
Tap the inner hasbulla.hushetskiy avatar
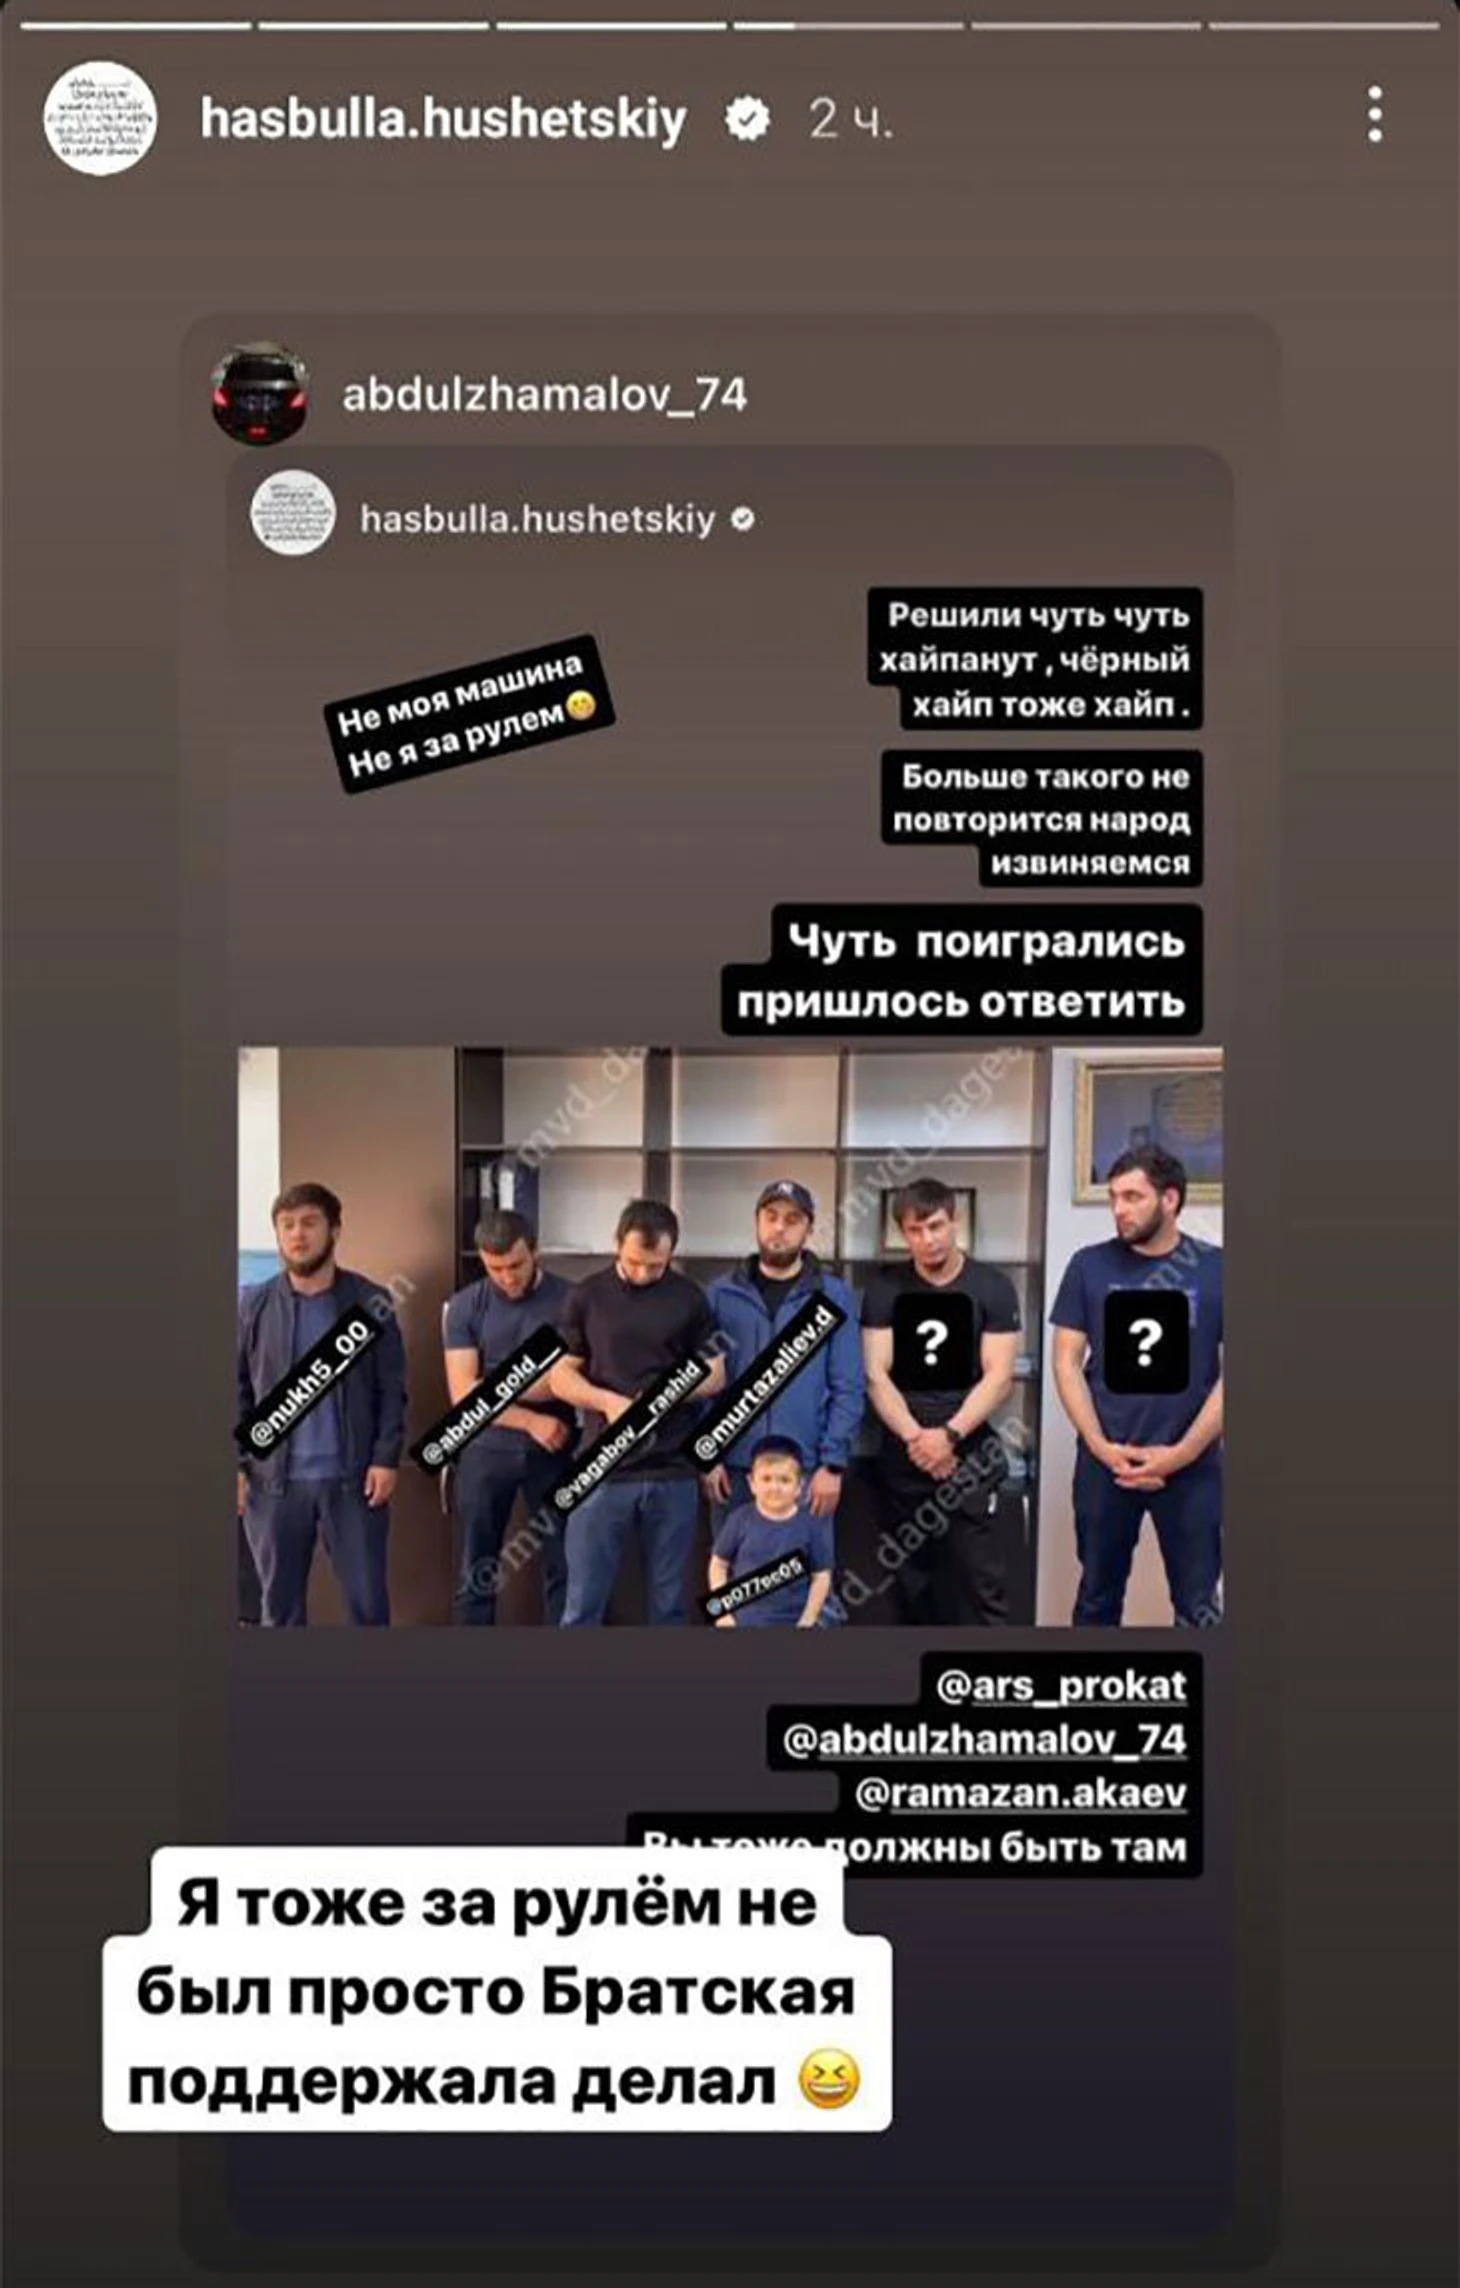[x=293, y=514]
